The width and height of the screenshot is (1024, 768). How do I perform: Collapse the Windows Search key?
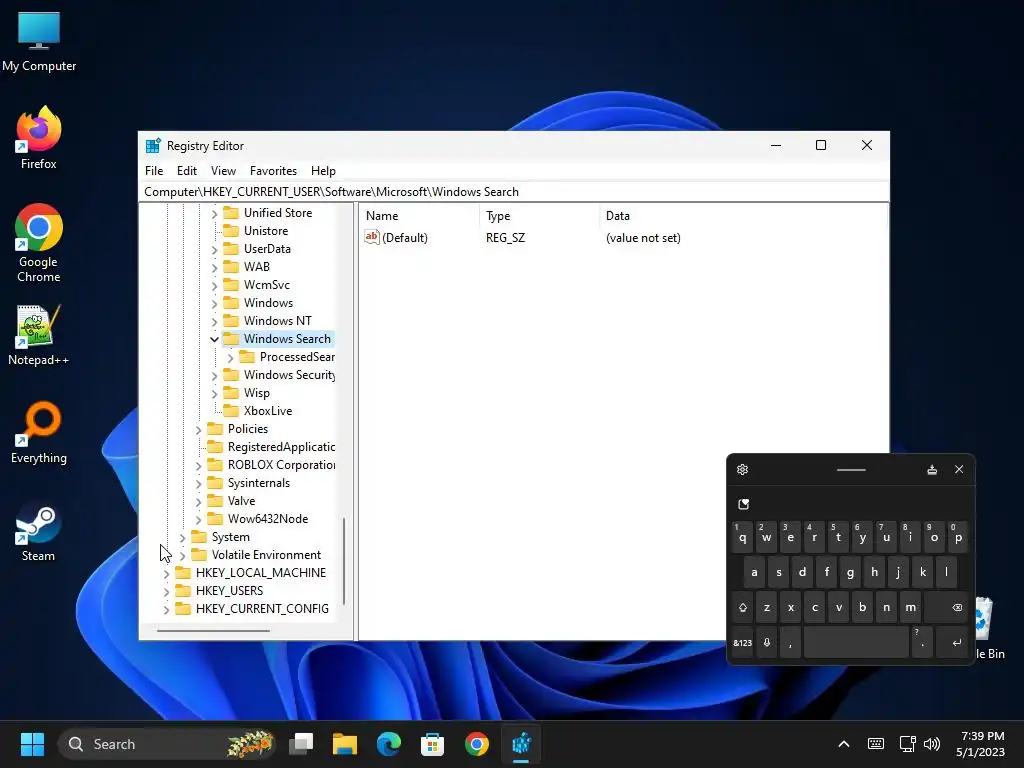[214, 339]
